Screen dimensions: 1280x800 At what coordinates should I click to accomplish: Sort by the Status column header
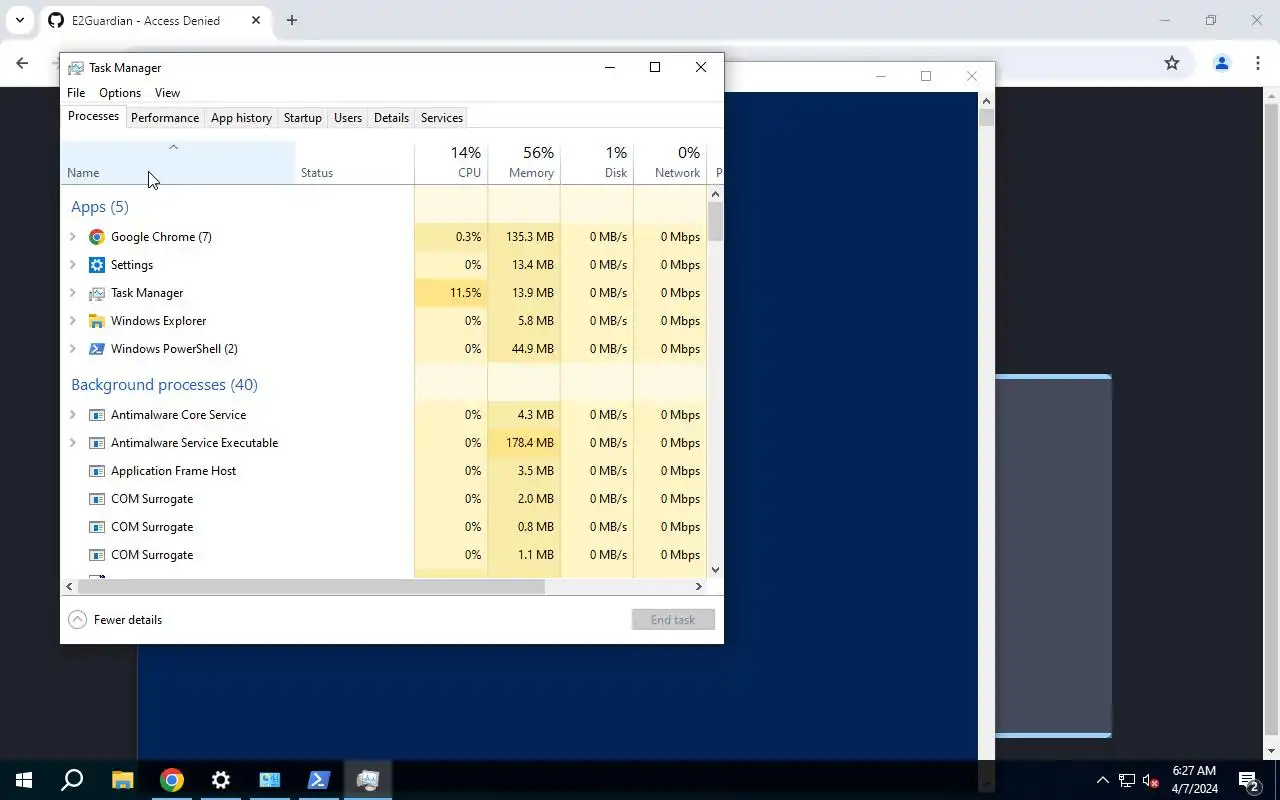pyautogui.click(x=355, y=163)
